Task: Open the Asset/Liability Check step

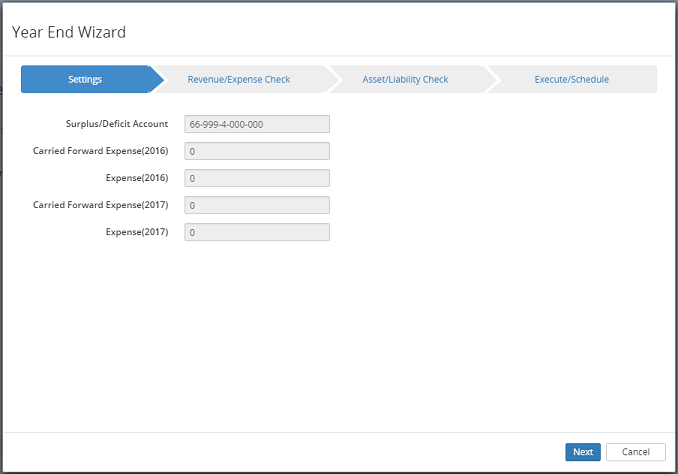Action: point(405,80)
